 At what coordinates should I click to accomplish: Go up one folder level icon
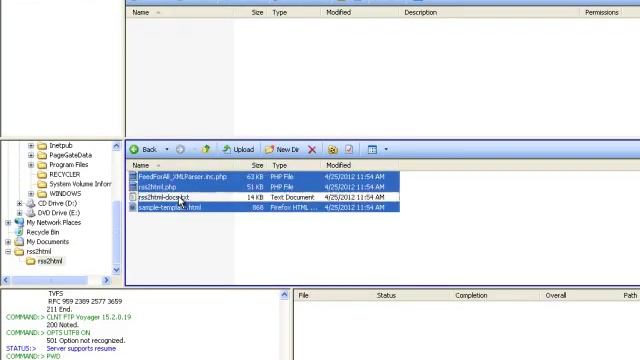pyautogui.click(x=206, y=149)
